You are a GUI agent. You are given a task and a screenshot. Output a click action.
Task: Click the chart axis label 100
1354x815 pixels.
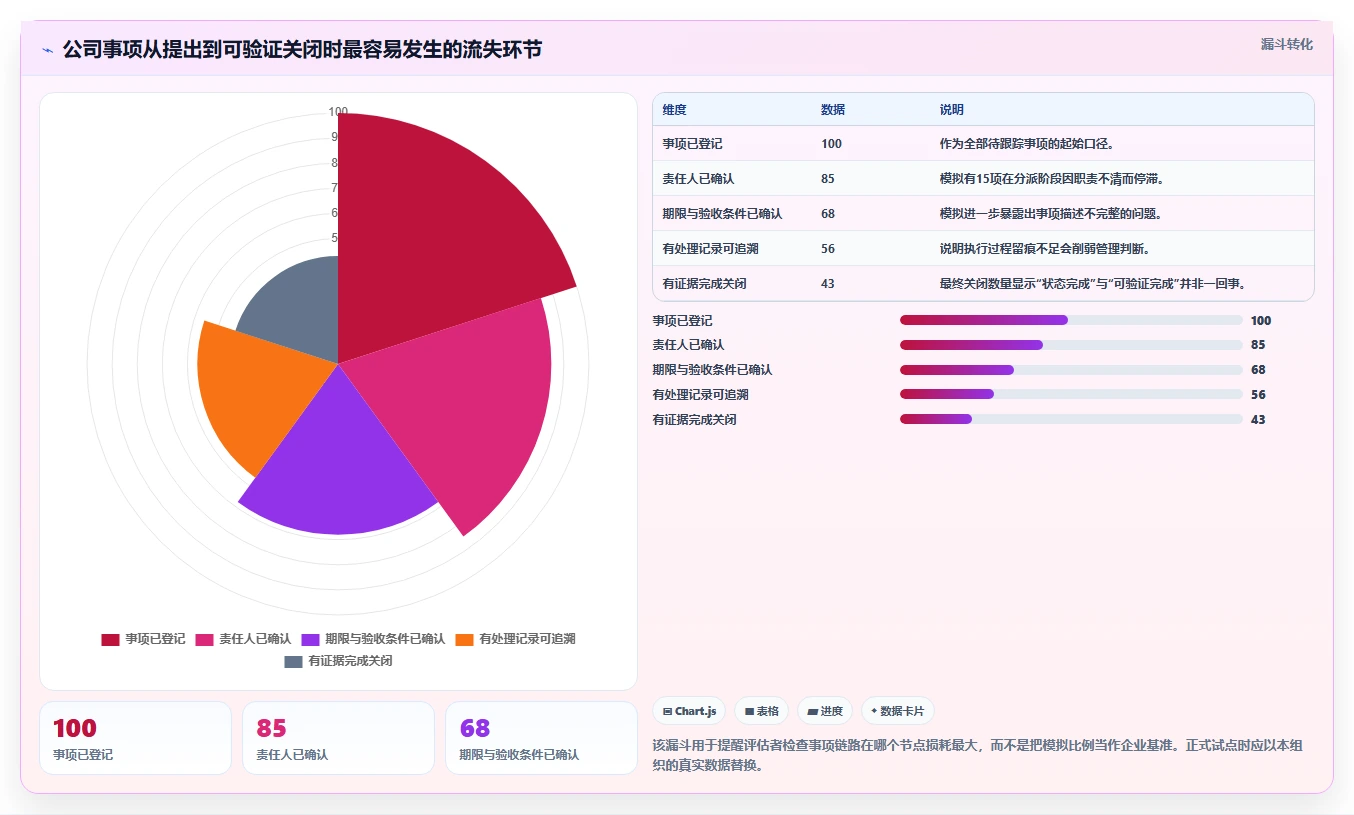point(338,112)
